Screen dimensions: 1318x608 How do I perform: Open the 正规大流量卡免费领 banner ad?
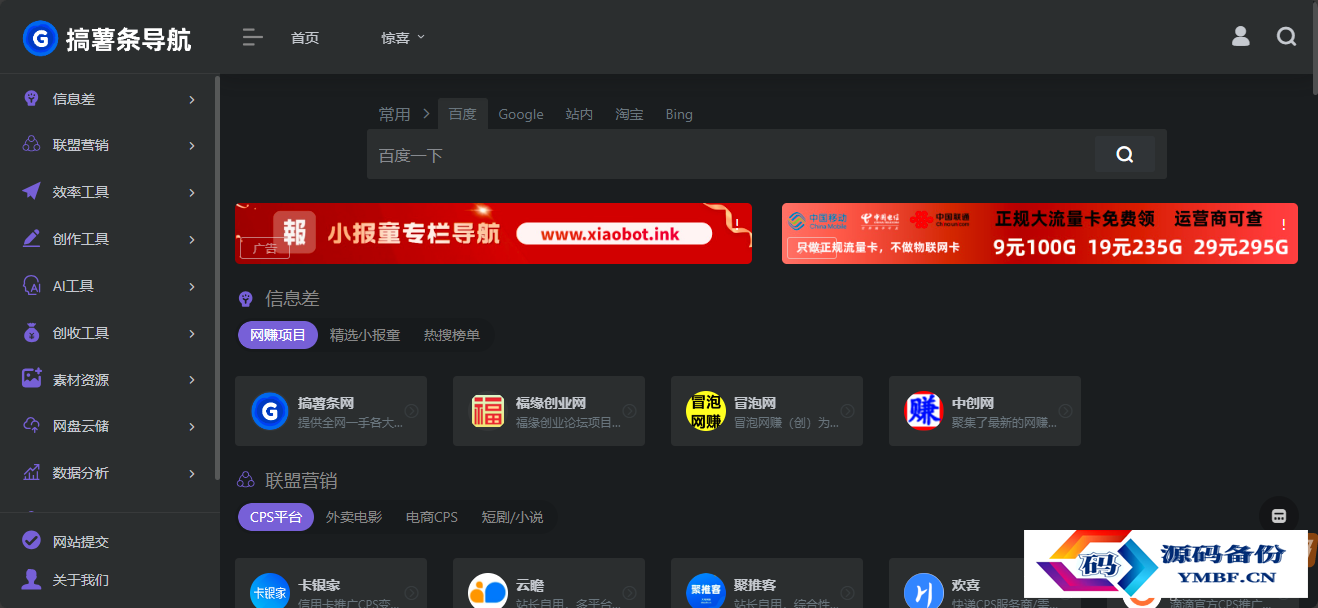click(x=1040, y=233)
